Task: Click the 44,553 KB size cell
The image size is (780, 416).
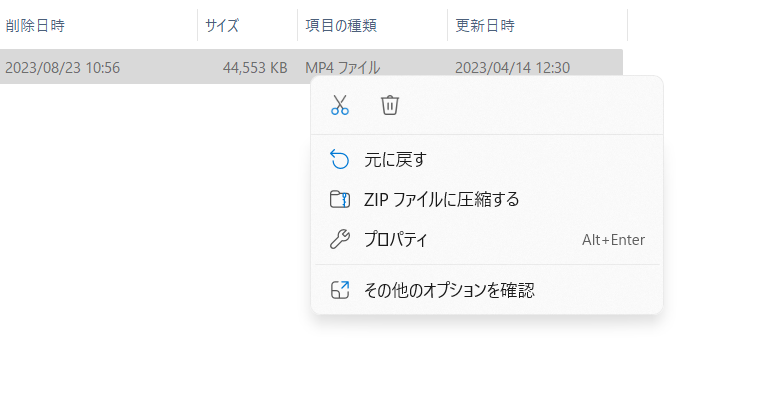Action: [x=255, y=68]
